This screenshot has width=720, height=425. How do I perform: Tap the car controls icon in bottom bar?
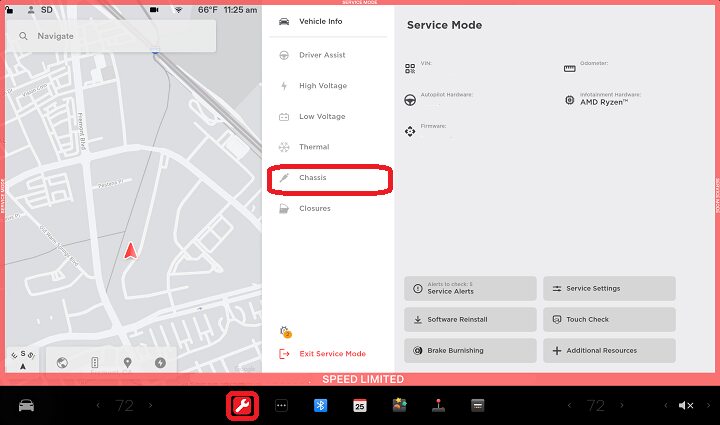click(x=27, y=405)
